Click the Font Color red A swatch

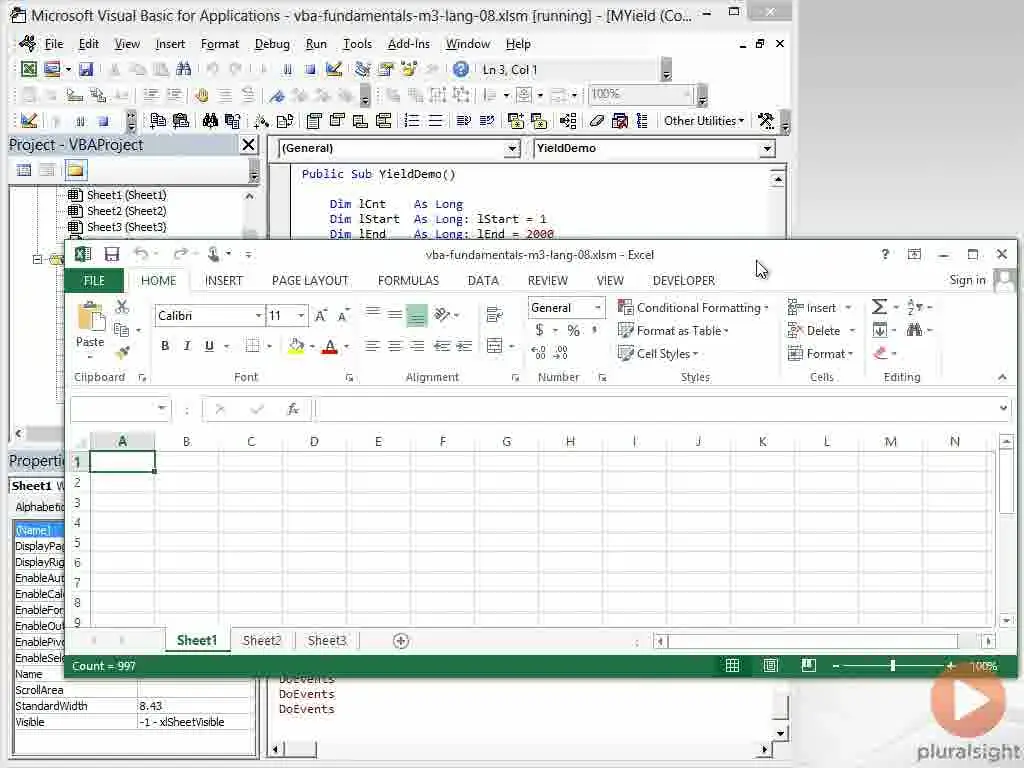330,346
